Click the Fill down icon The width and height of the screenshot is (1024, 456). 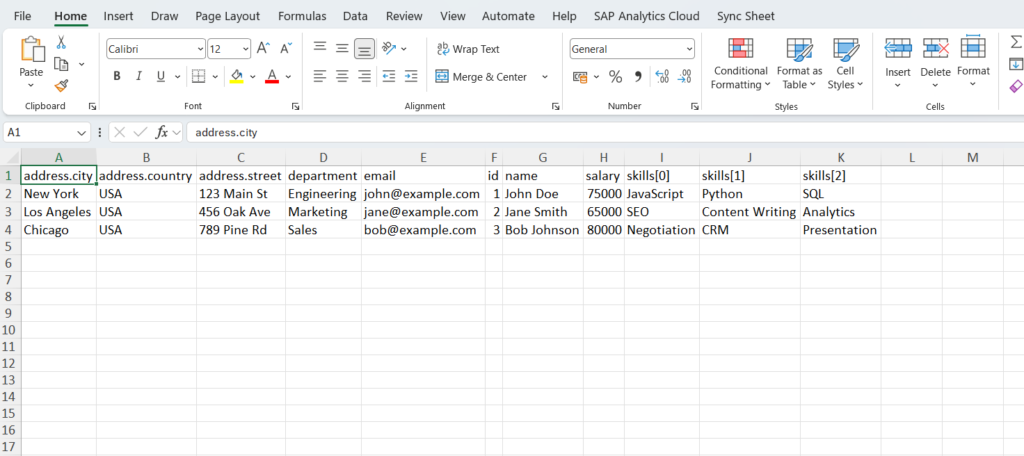[1016, 64]
